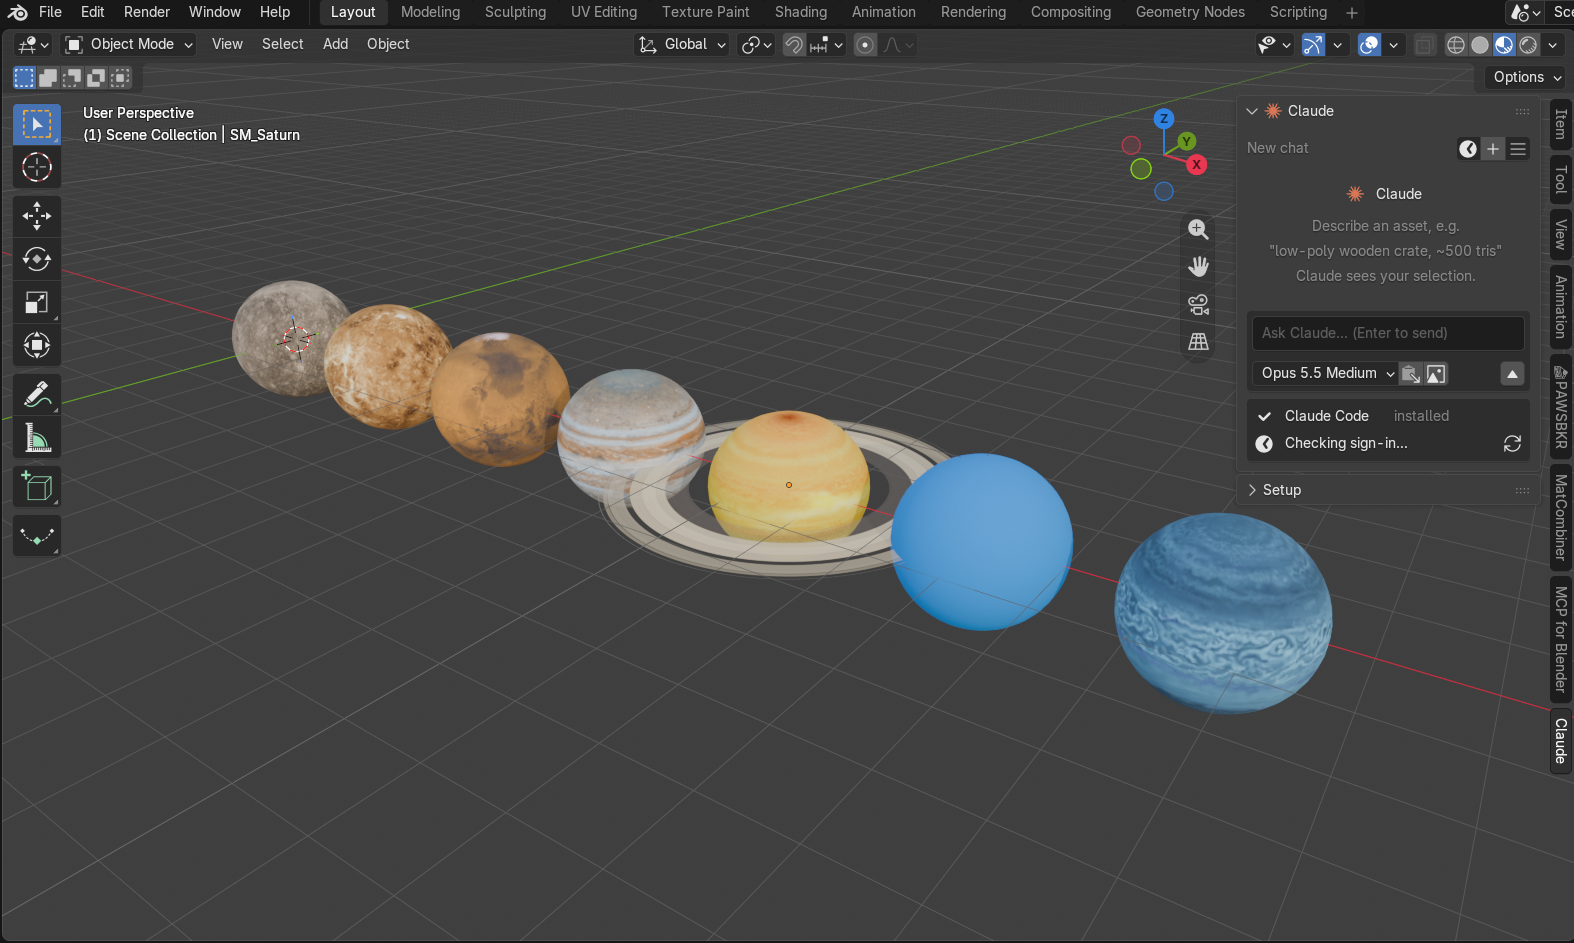Select the Transform tool
This screenshot has height=943, width=1574.
click(x=37, y=345)
